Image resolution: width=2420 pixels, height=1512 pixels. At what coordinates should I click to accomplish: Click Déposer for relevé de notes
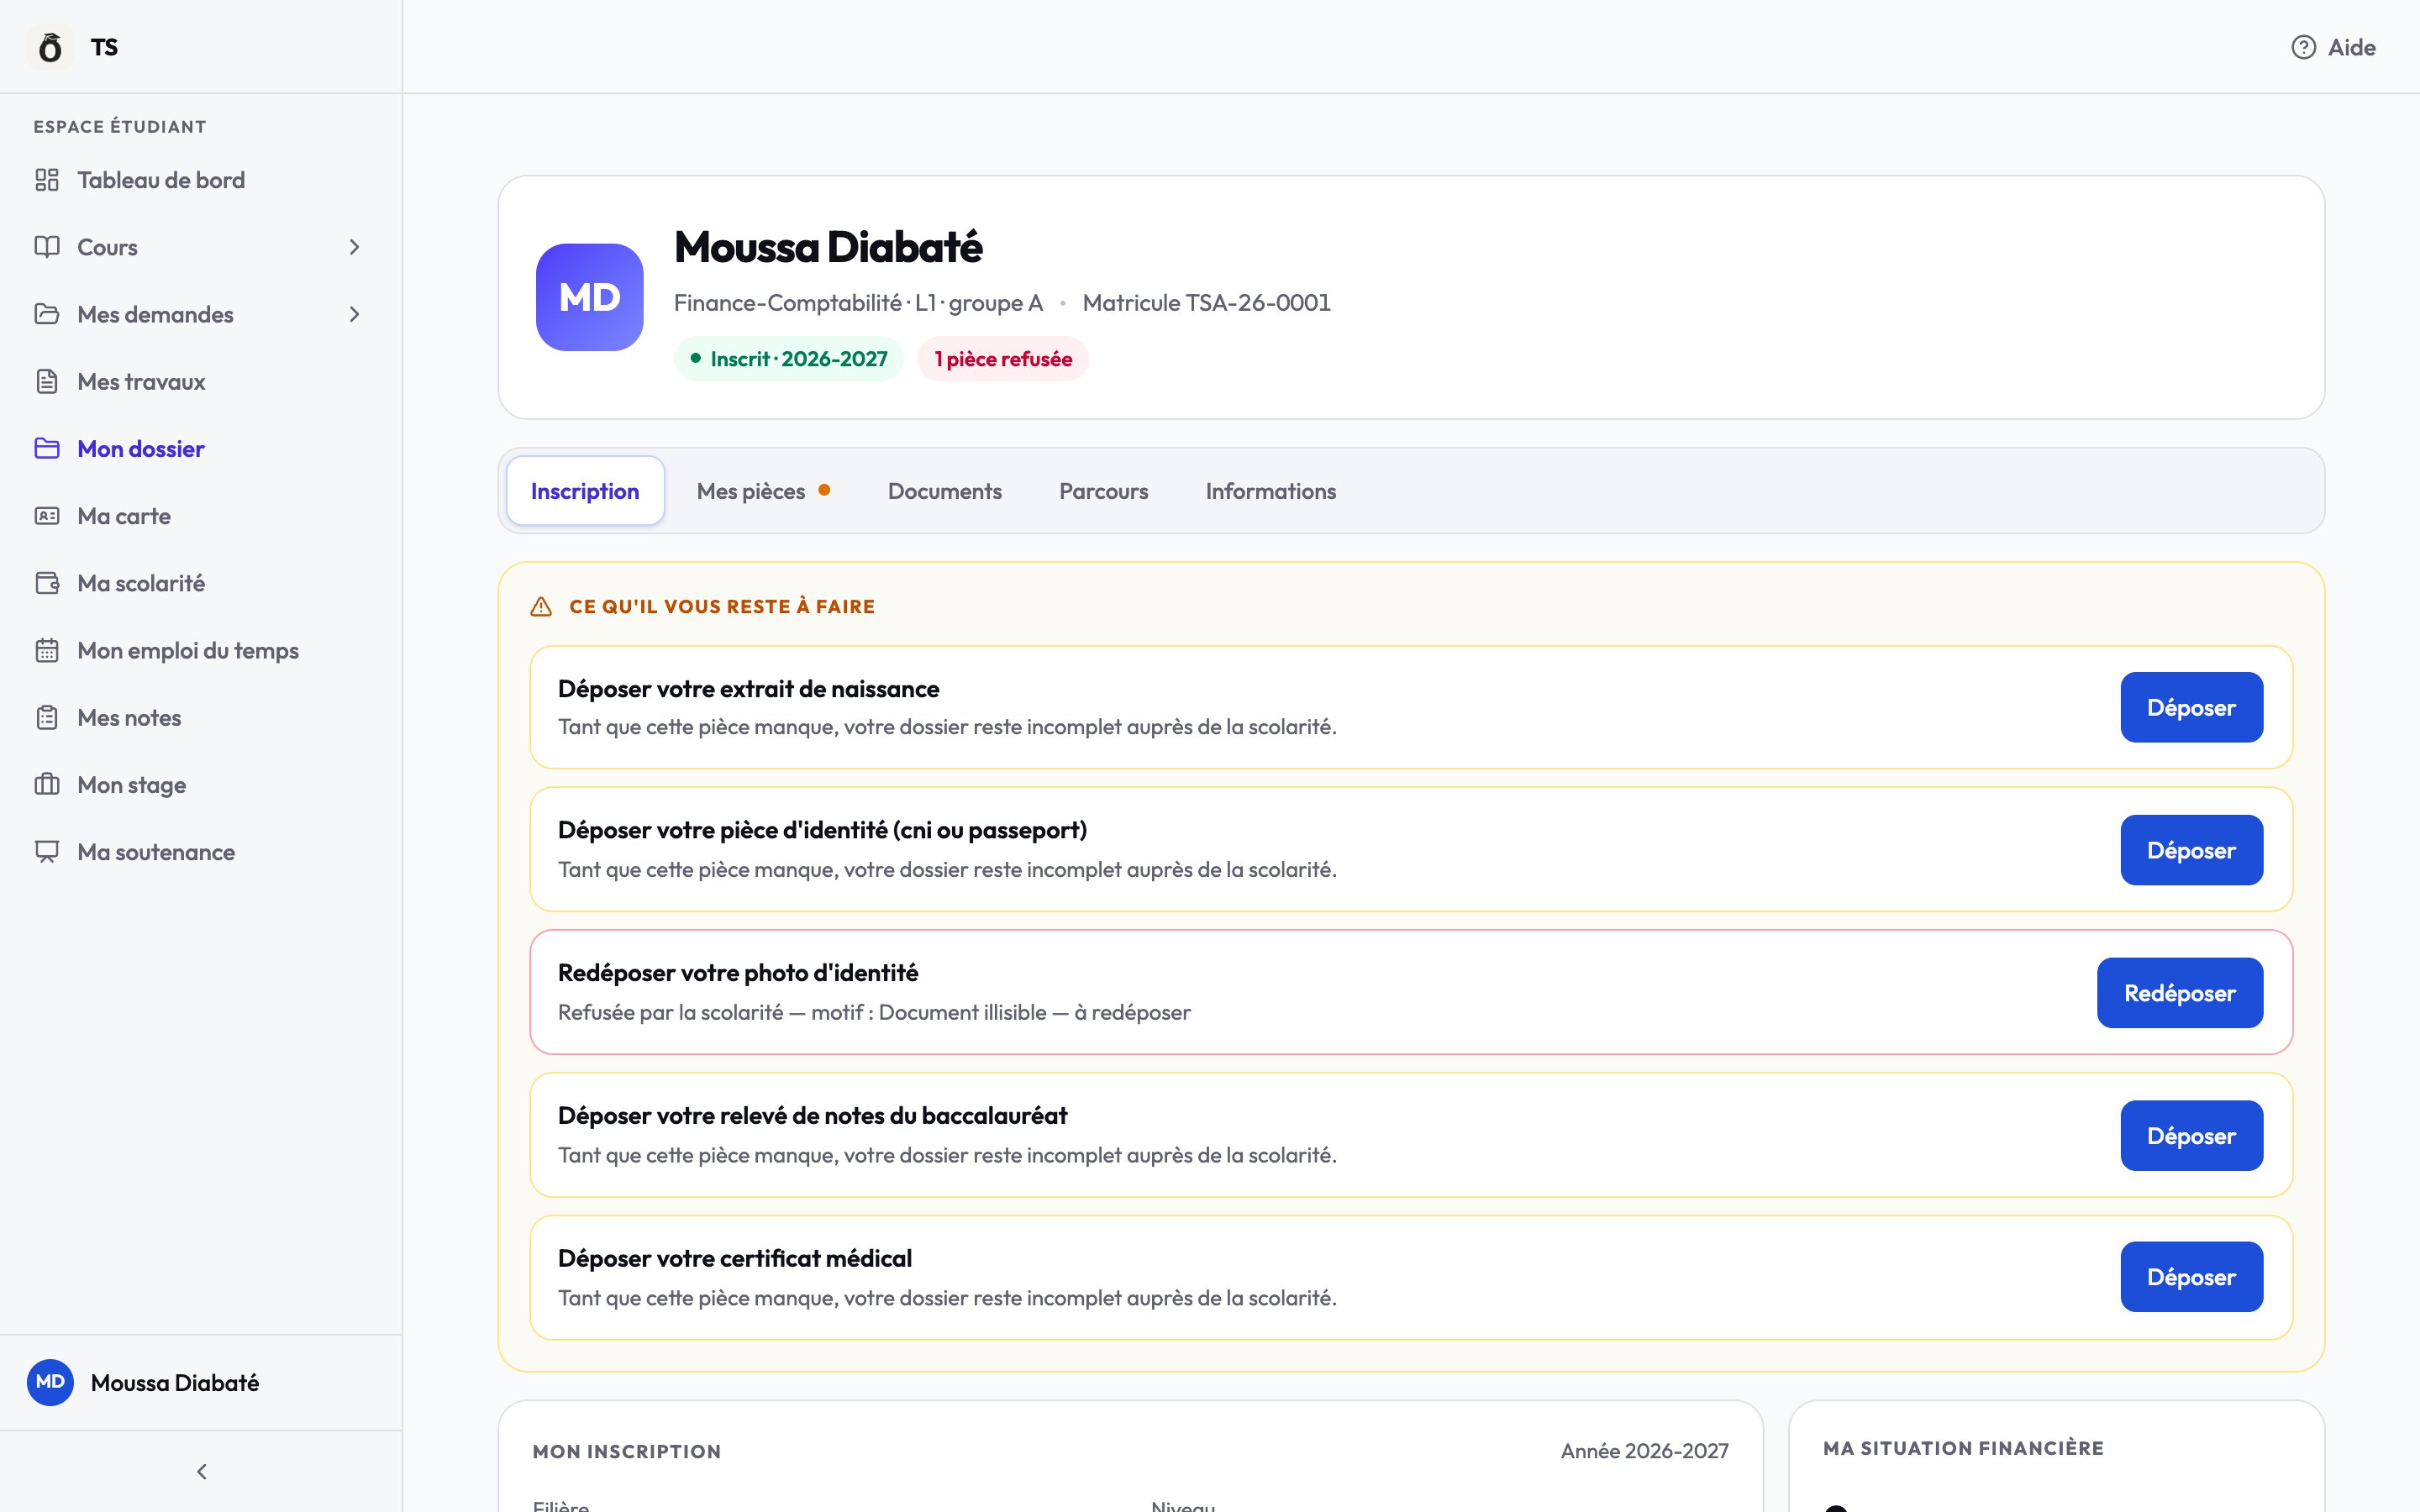pyautogui.click(x=2191, y=1136)
